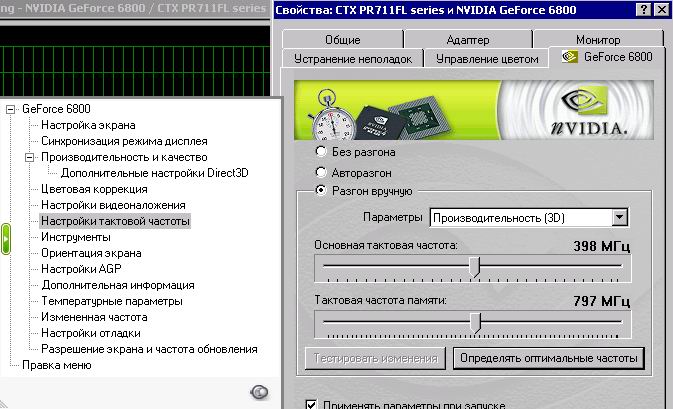The width and height of the screenshot is (673, 409).
Task: Select the Разгон вручную radio option
Action: pos(321,190)
